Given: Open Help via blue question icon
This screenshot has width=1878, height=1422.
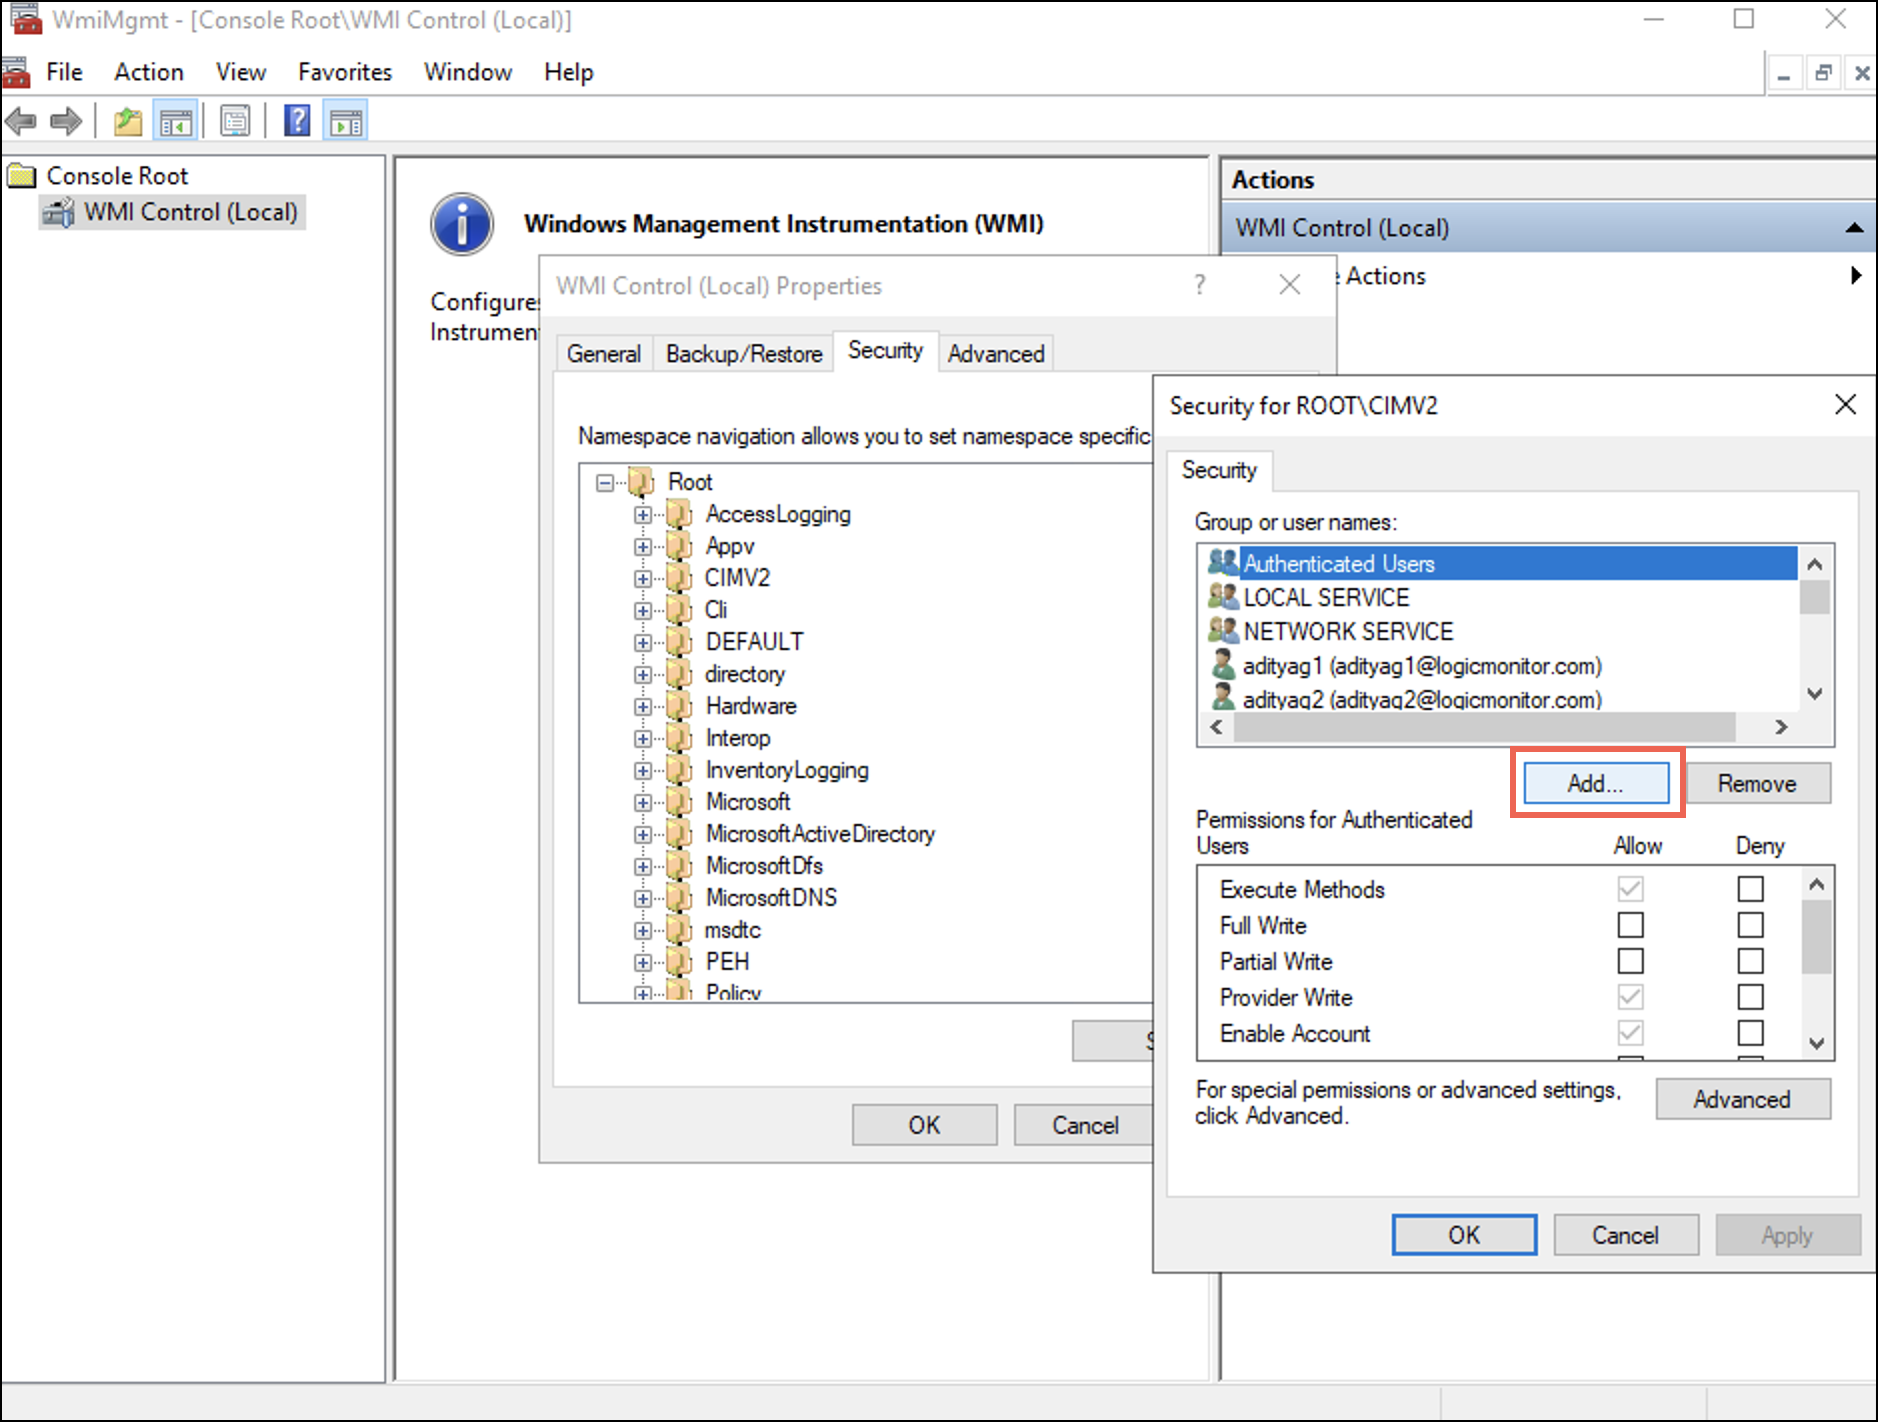Looking at the screenshot, I should [297, 122].
